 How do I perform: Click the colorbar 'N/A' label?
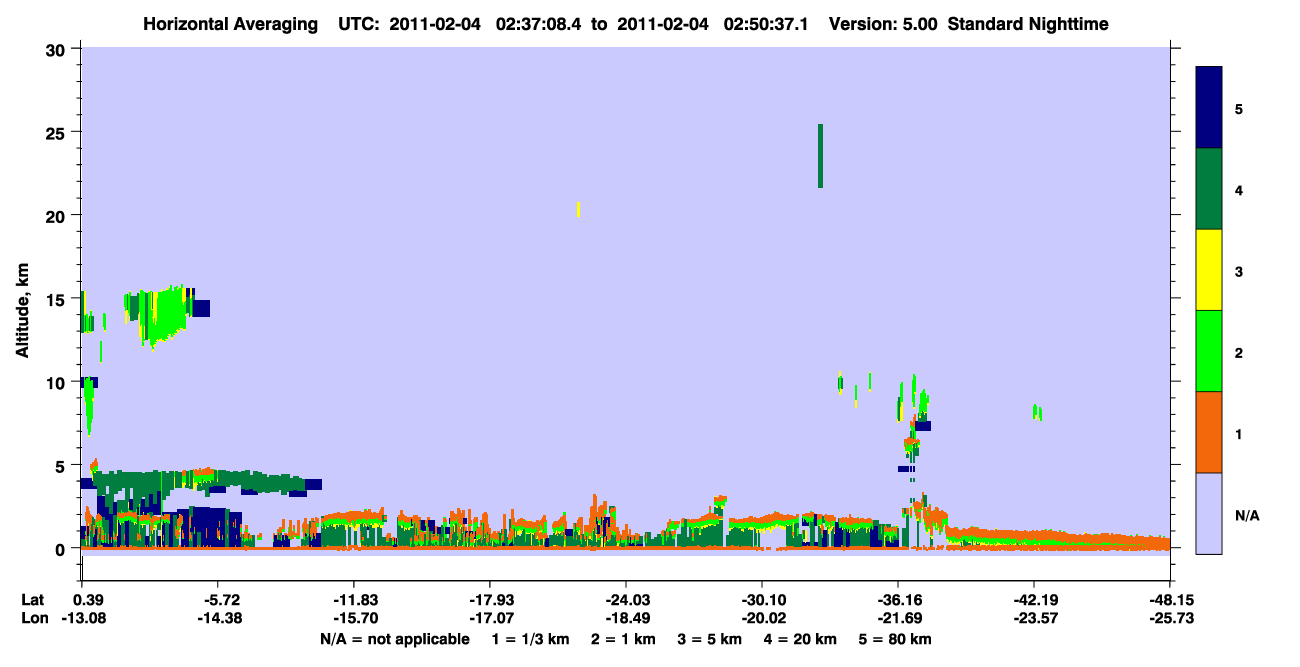click(1246, 515)
